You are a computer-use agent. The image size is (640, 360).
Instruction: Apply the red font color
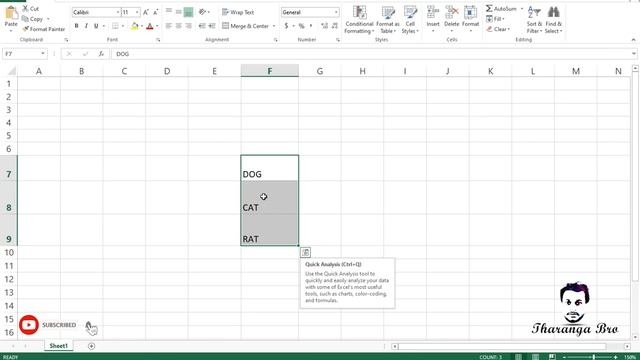150,26
